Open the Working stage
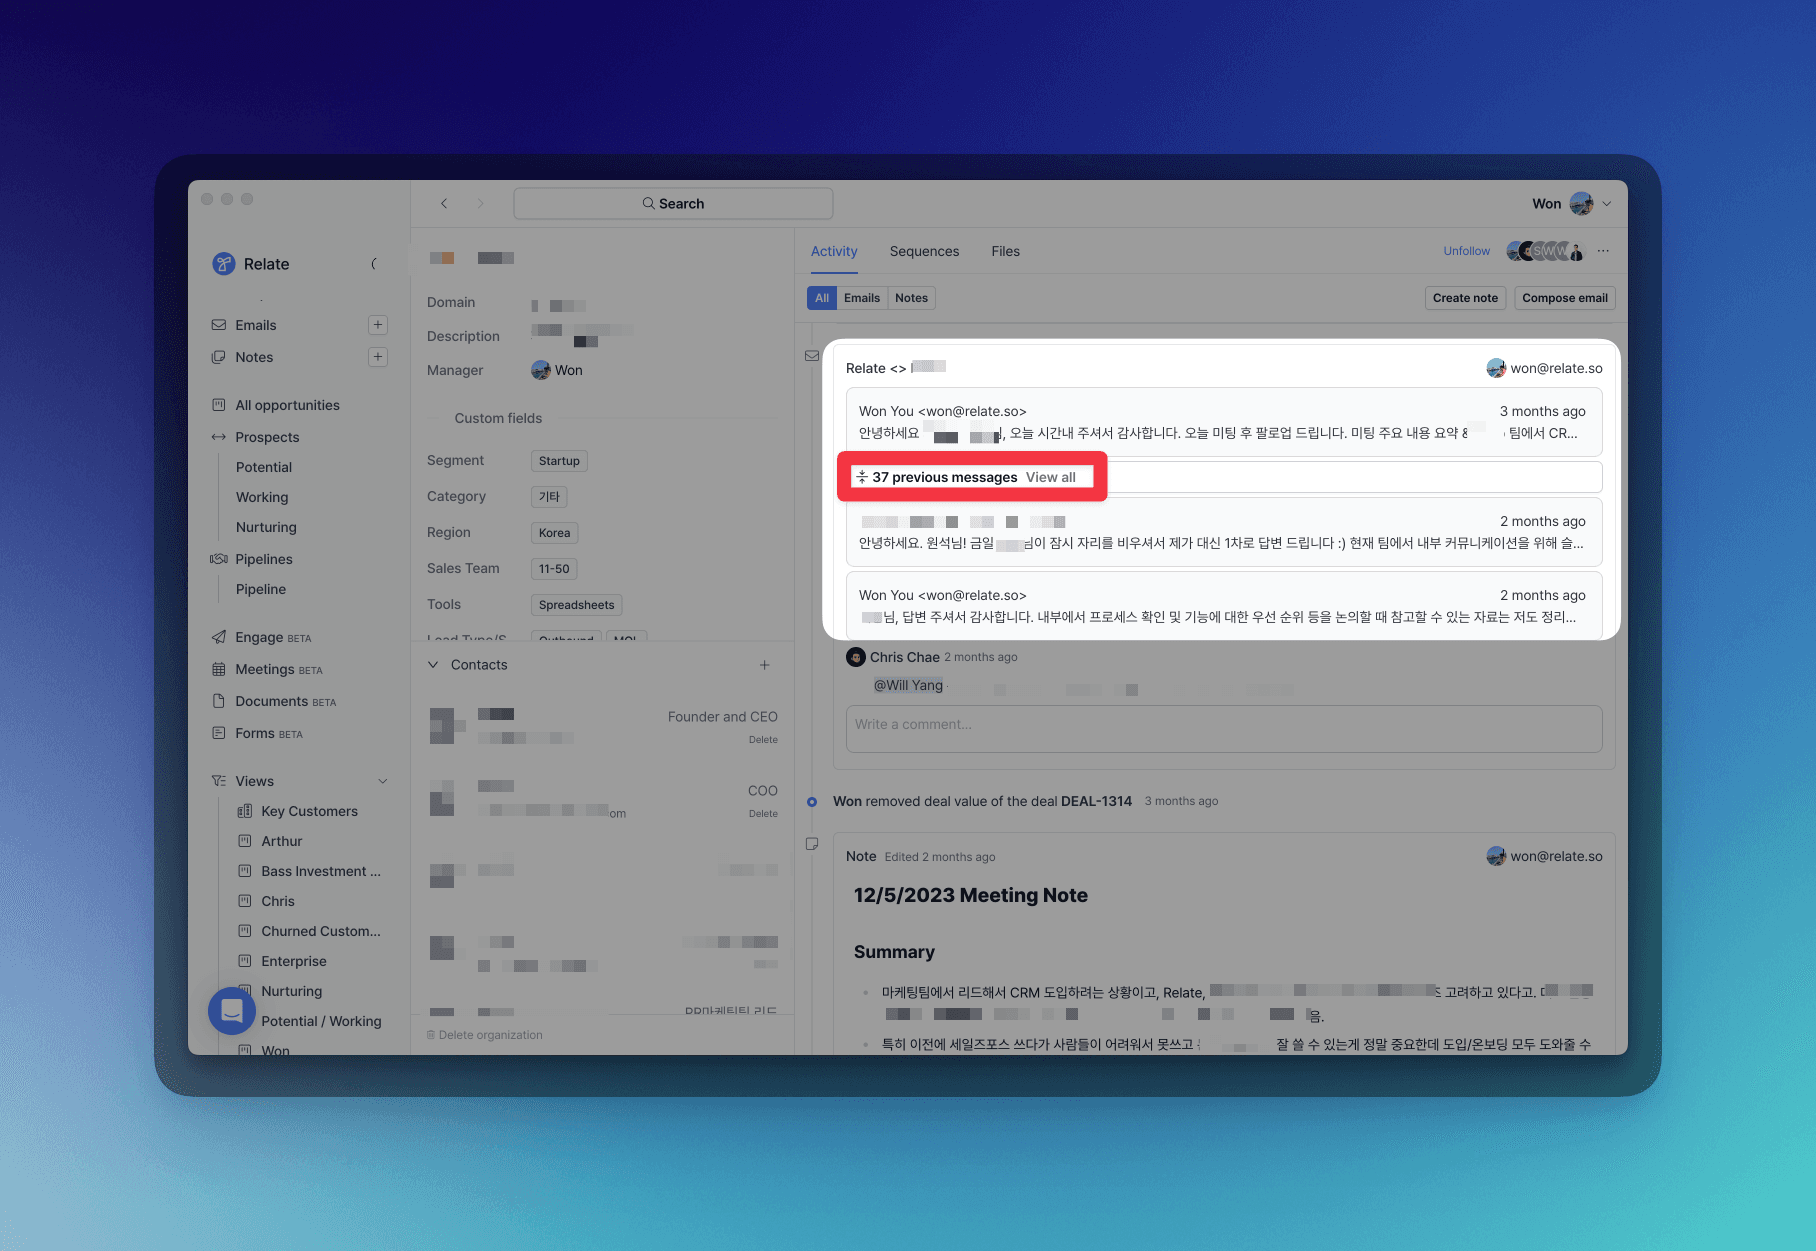1816x1251 pixels. pos(262,497)
